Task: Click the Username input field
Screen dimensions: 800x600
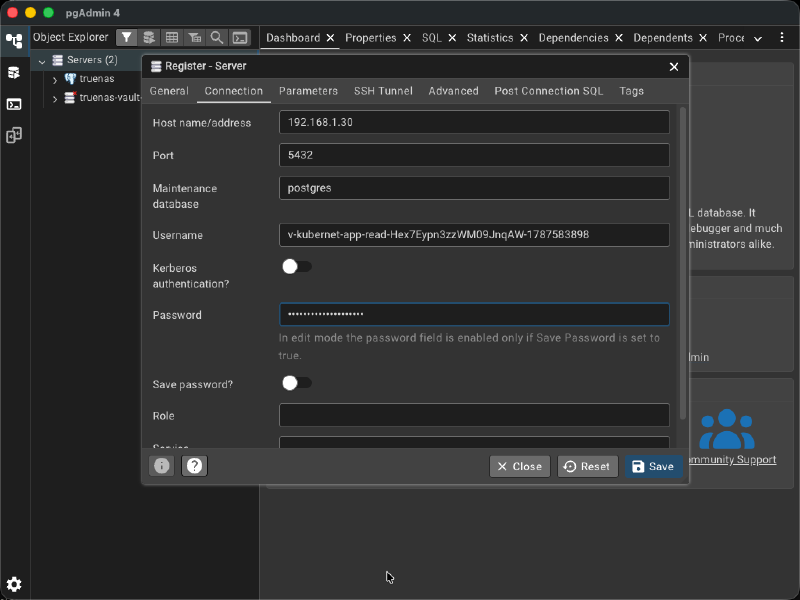Action: (474, 235)
